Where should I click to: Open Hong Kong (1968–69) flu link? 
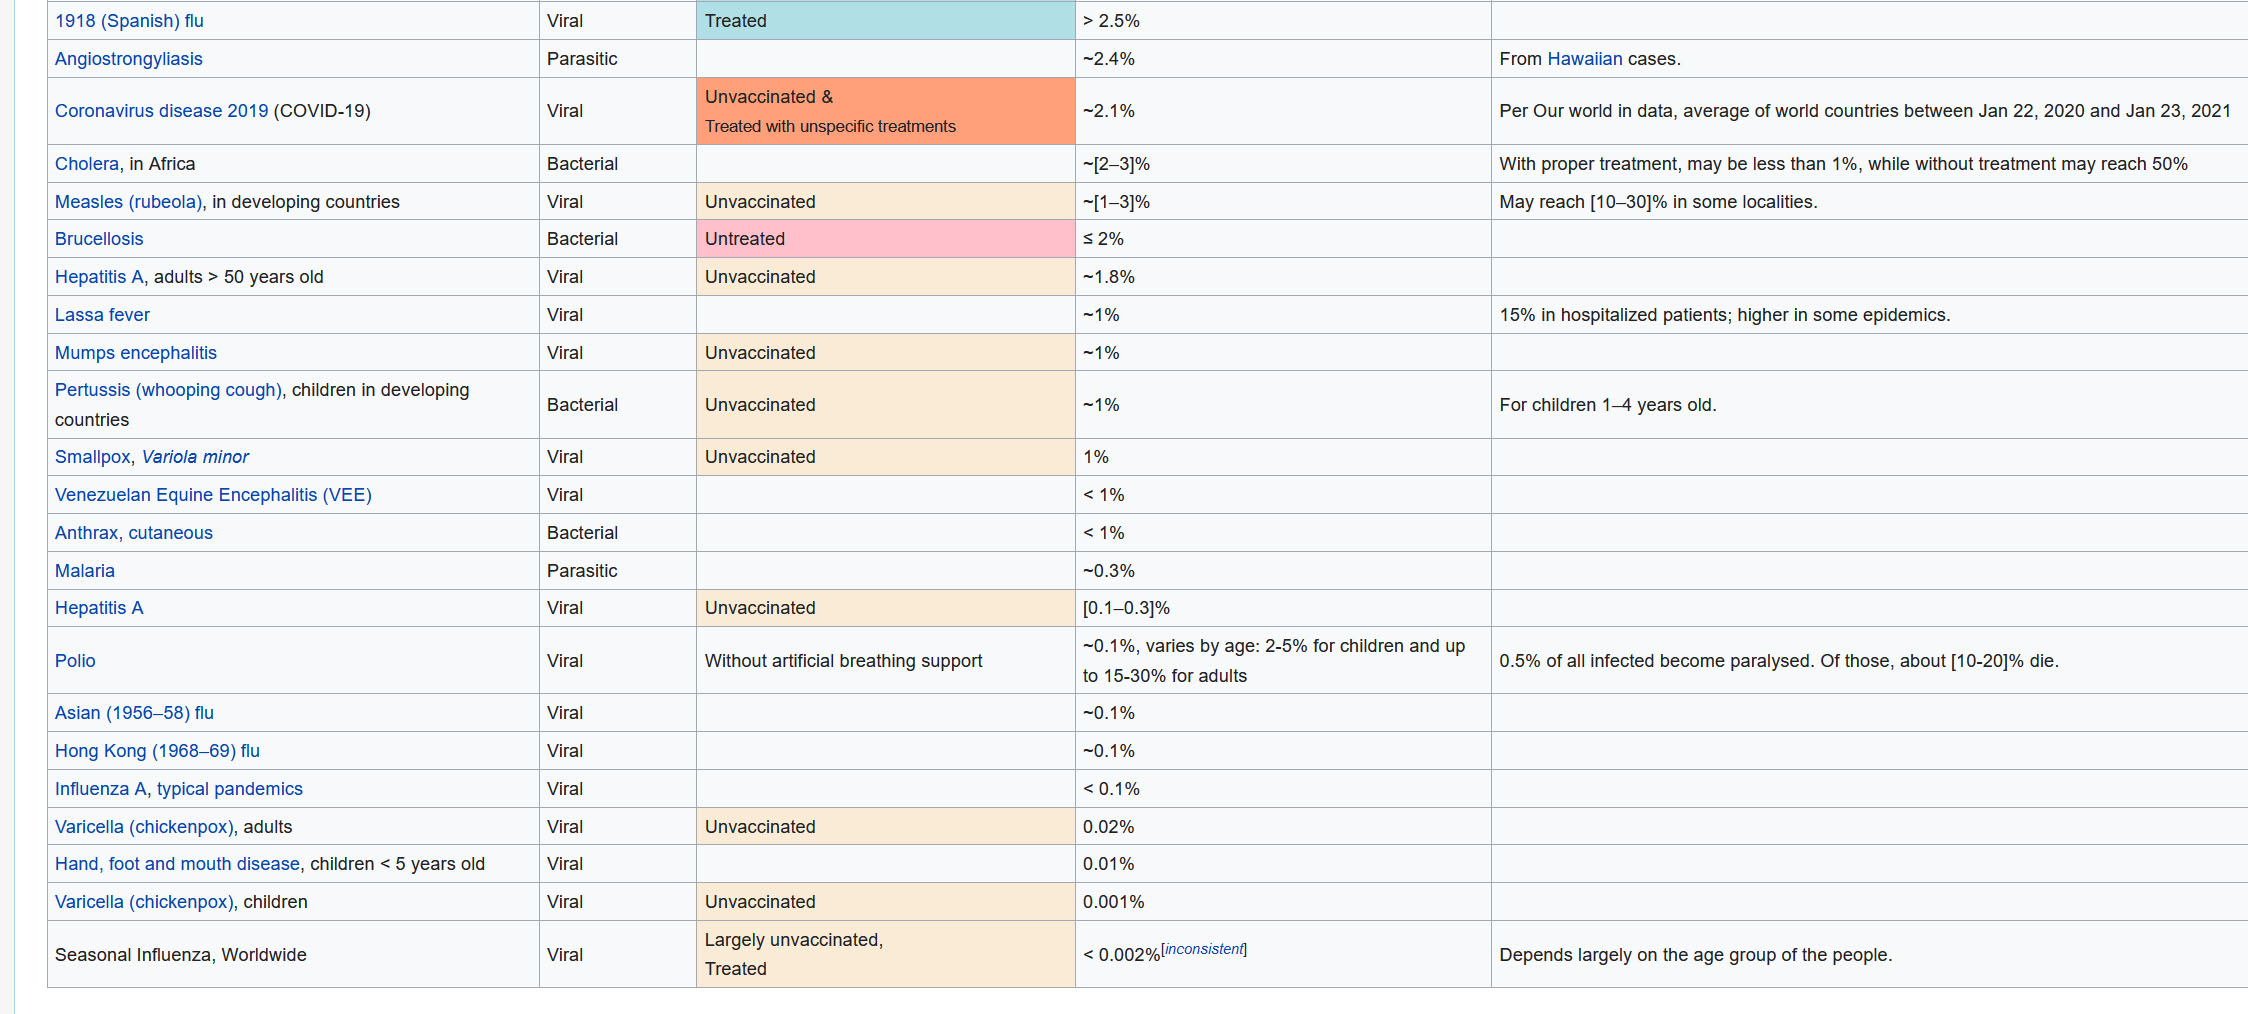tap(157, 751)
